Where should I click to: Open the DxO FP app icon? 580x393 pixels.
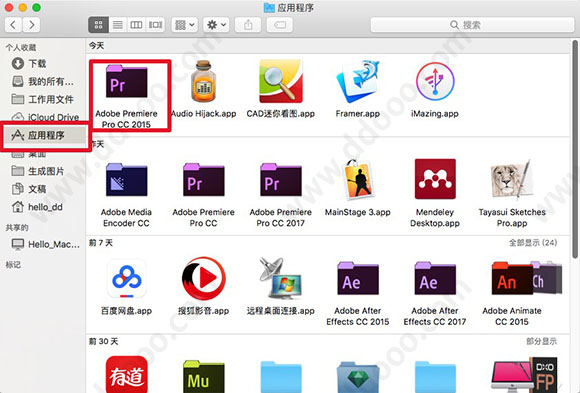click(544, 375)
